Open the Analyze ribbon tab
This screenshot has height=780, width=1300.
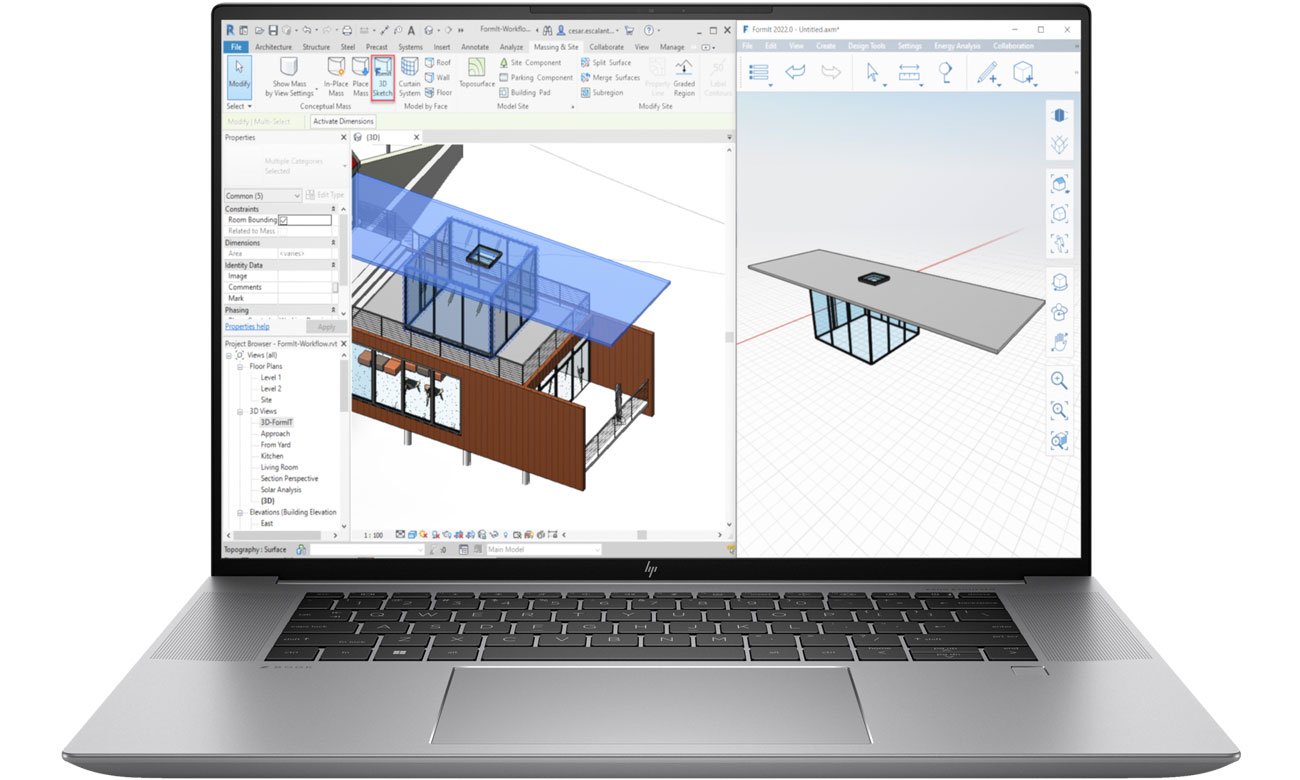(x=511, y=47)
